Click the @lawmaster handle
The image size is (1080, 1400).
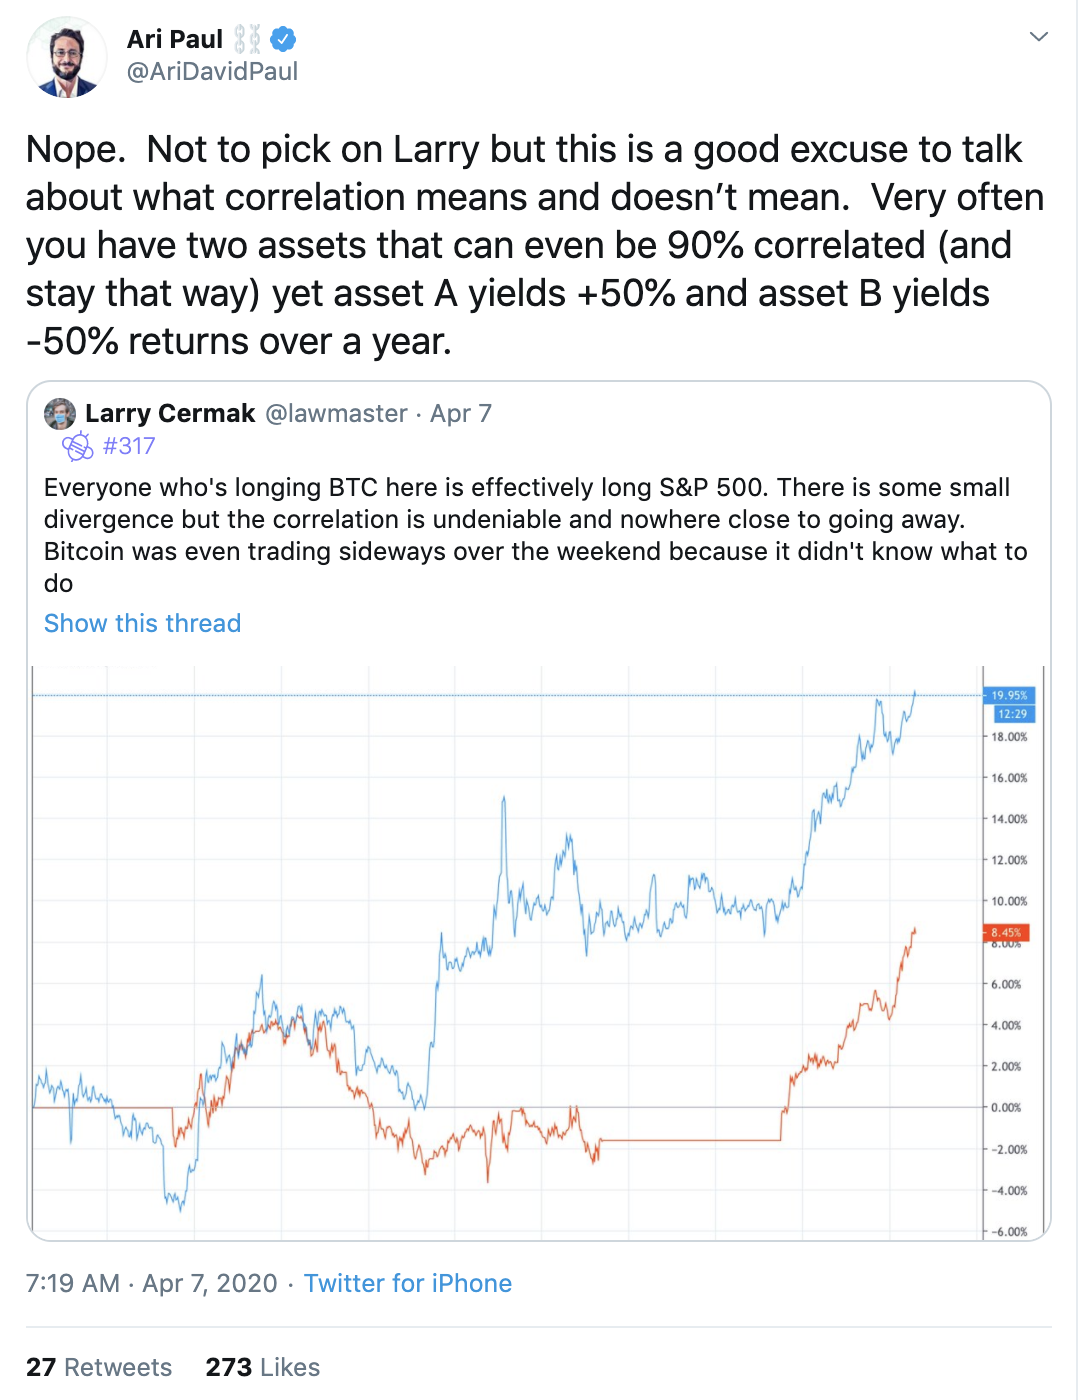[x=336, y=413]
